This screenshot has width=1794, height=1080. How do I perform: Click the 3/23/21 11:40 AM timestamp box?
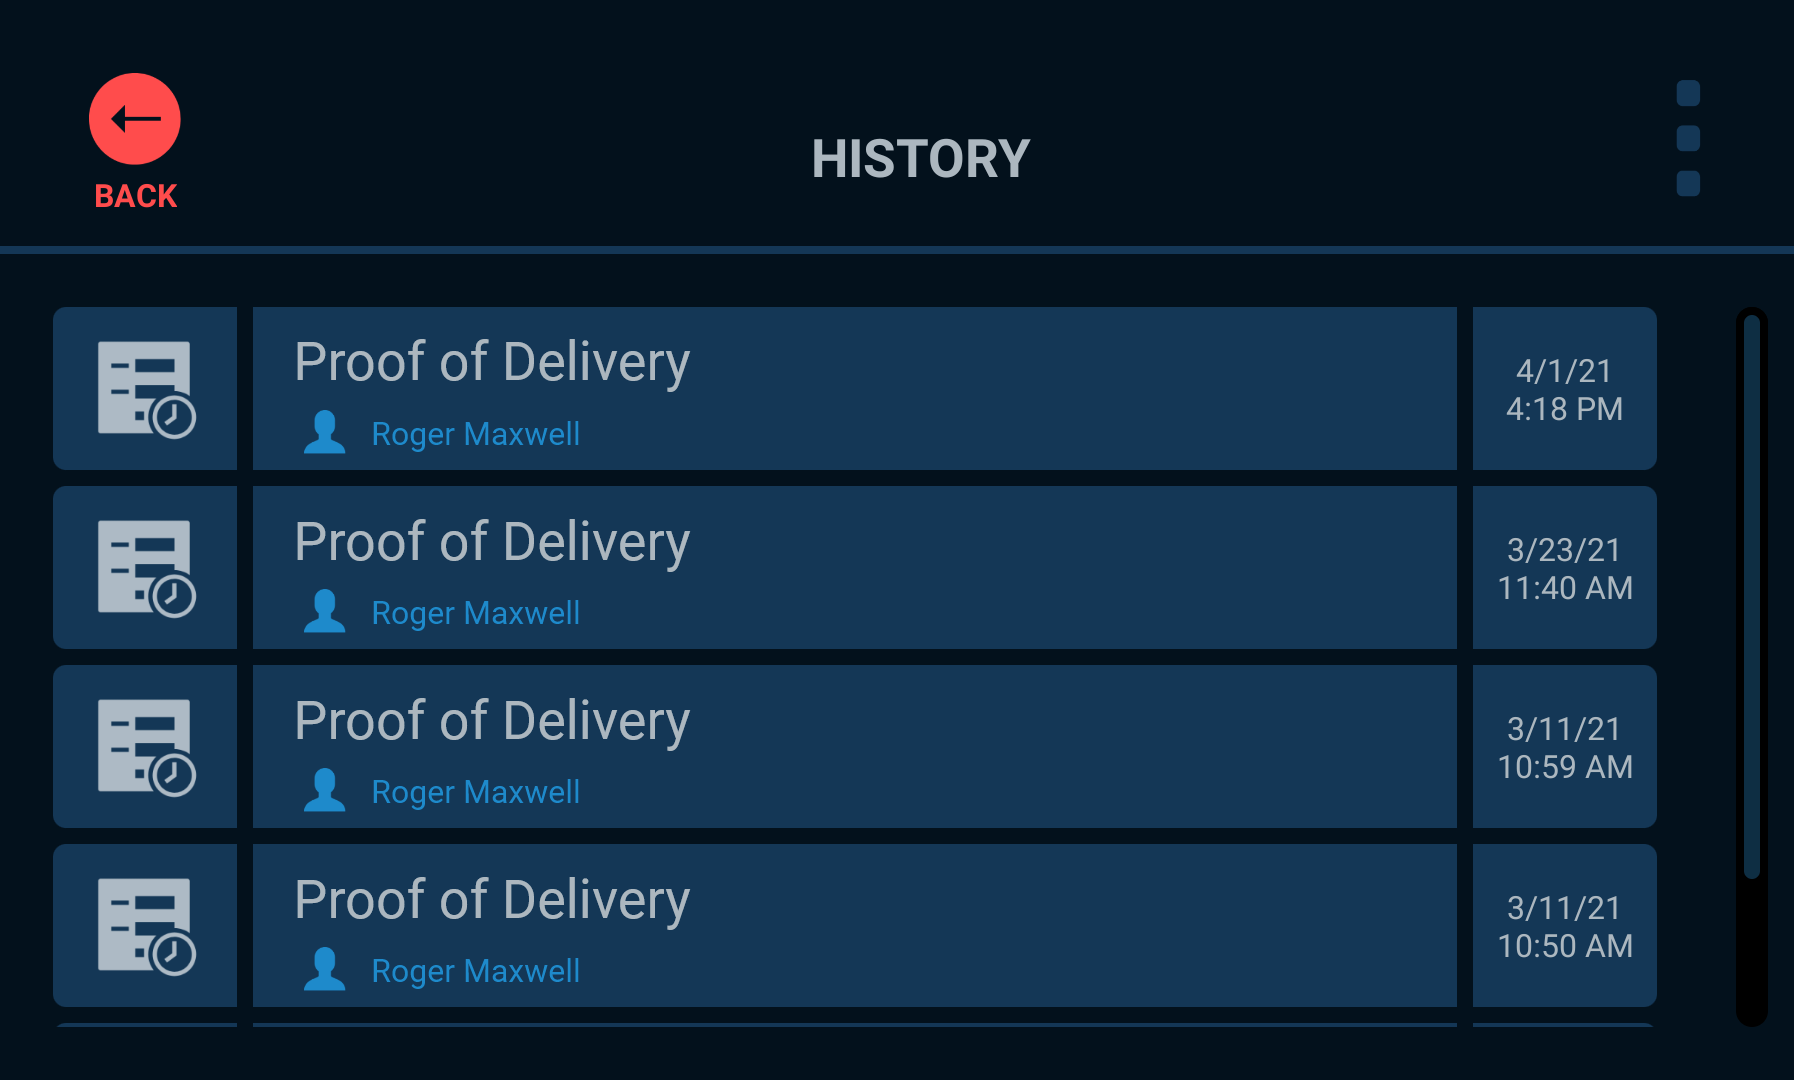(x=1565, y=567)
